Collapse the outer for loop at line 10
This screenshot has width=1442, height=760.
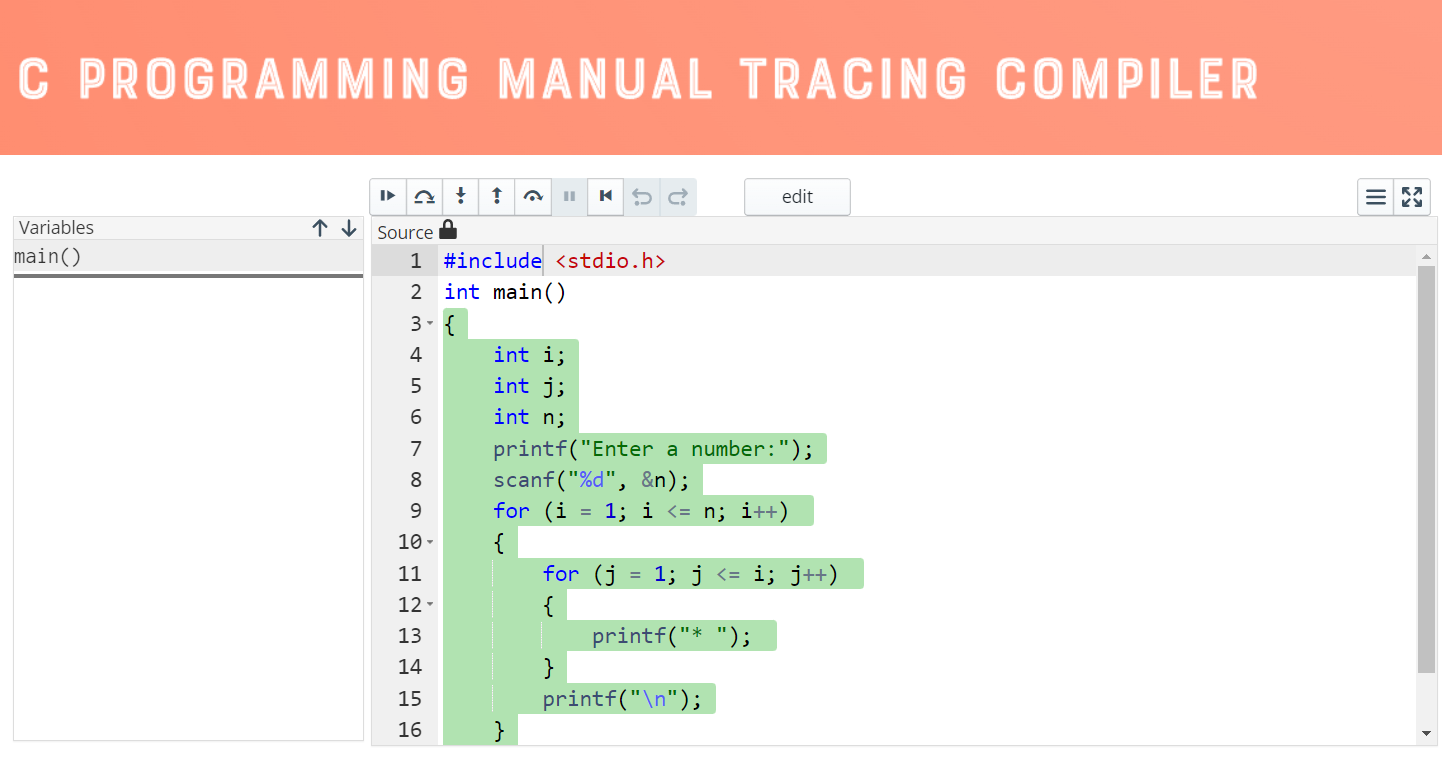tap(430, 541)
